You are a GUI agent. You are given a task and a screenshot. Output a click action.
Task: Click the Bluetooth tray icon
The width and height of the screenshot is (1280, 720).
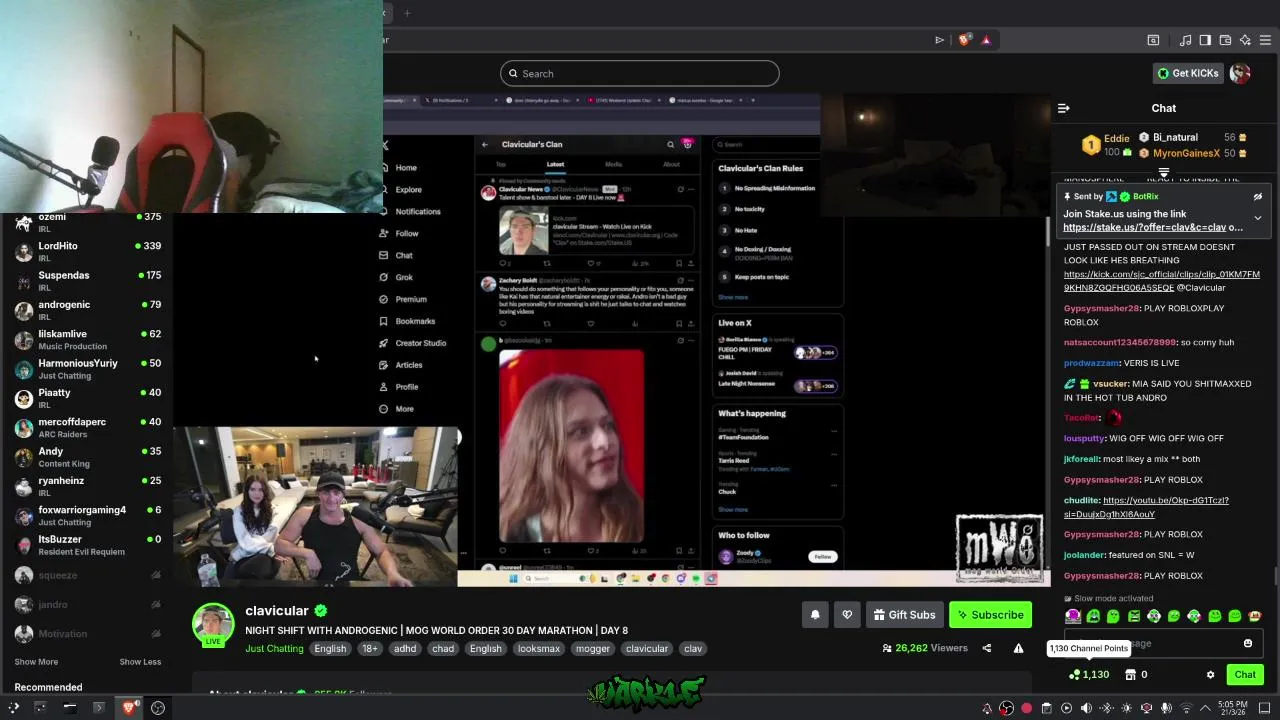(1106, 708)
